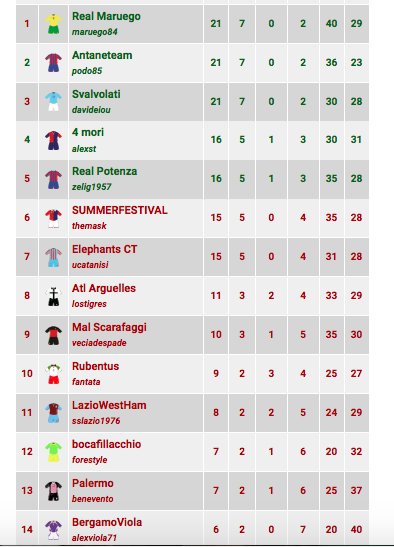This screenshot has height=547, width=394.
Task: Open user profile maruego84
Action: click(x=95, y=32)
